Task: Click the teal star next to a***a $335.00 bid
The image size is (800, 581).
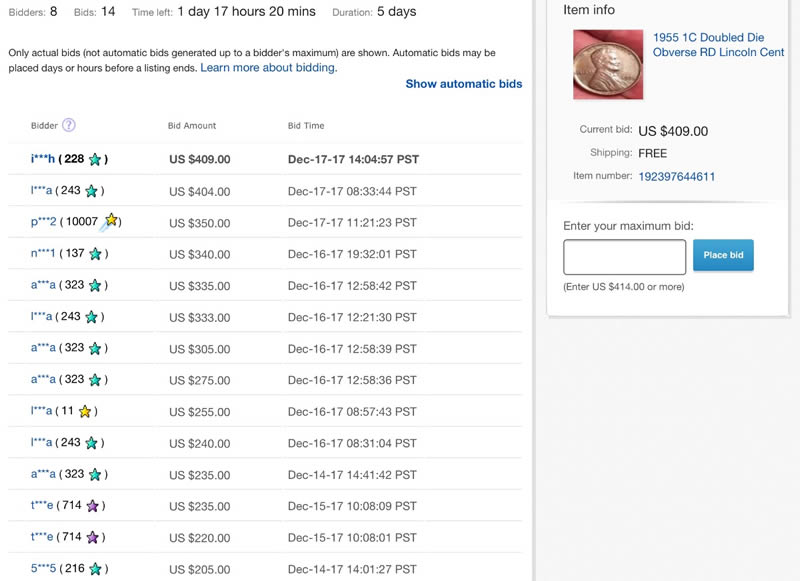Action: click(x=95, y=286)
